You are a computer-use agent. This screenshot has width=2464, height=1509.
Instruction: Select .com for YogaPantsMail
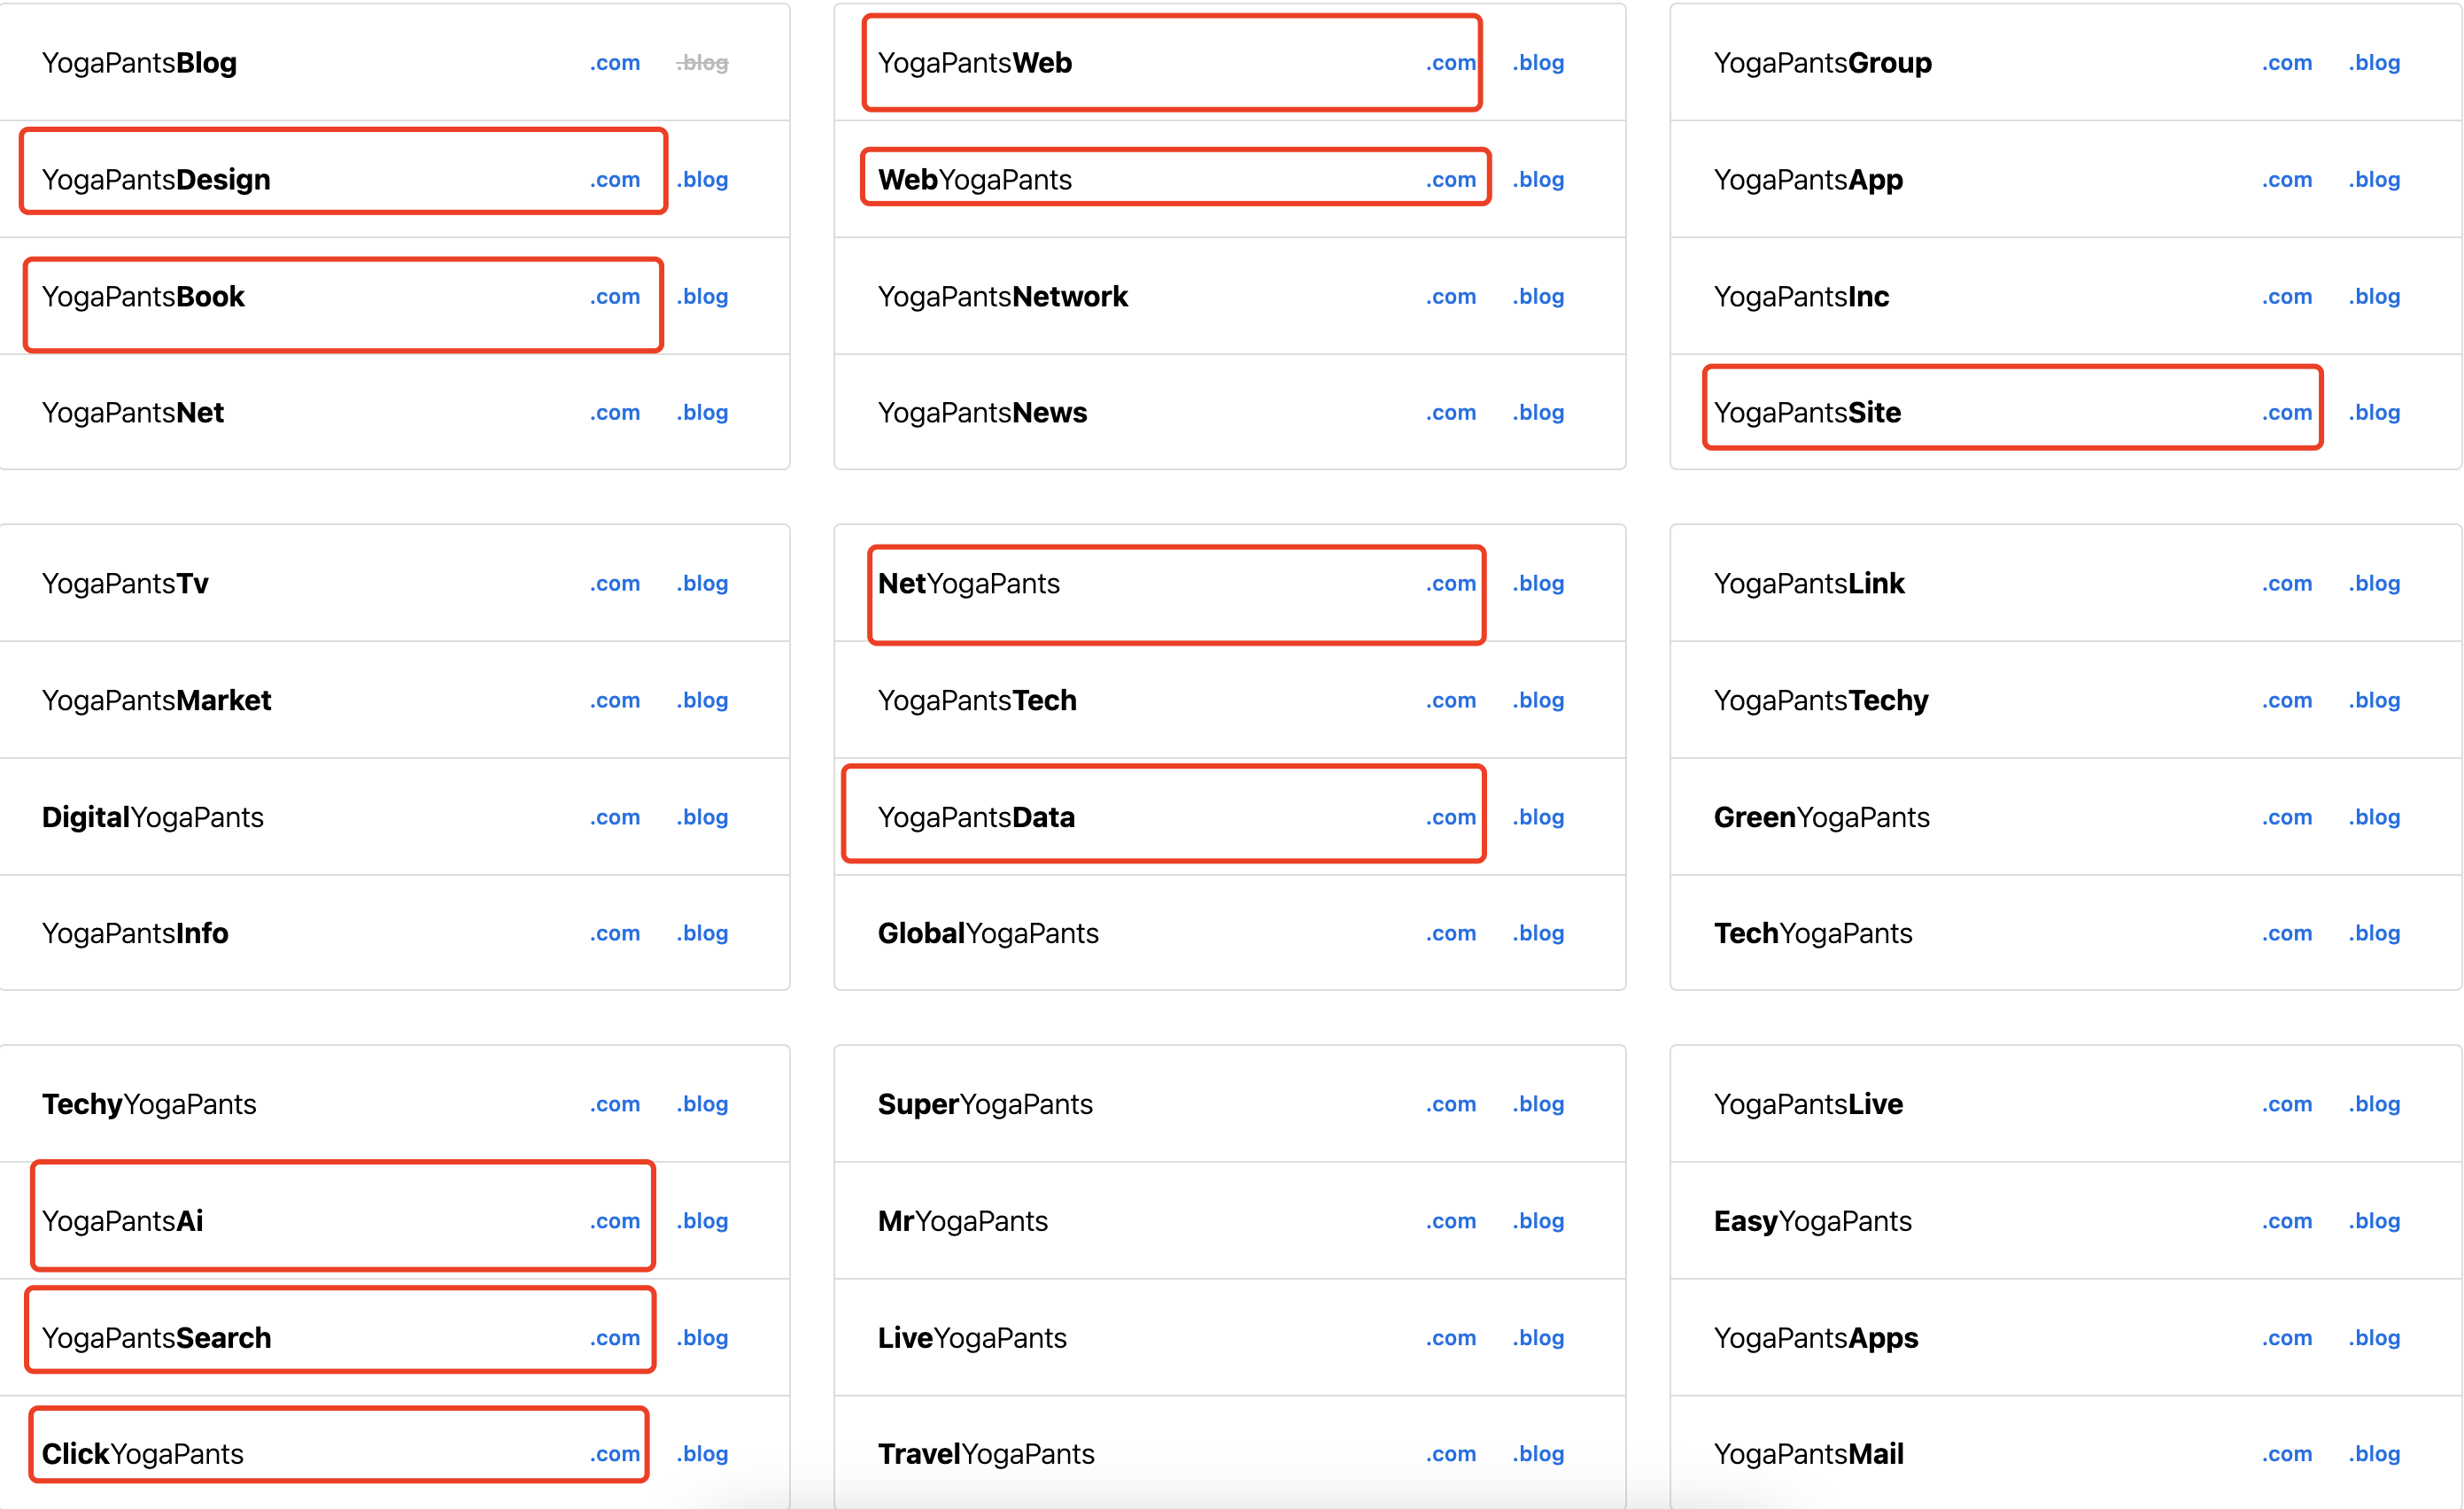tap(2287, 1453)
